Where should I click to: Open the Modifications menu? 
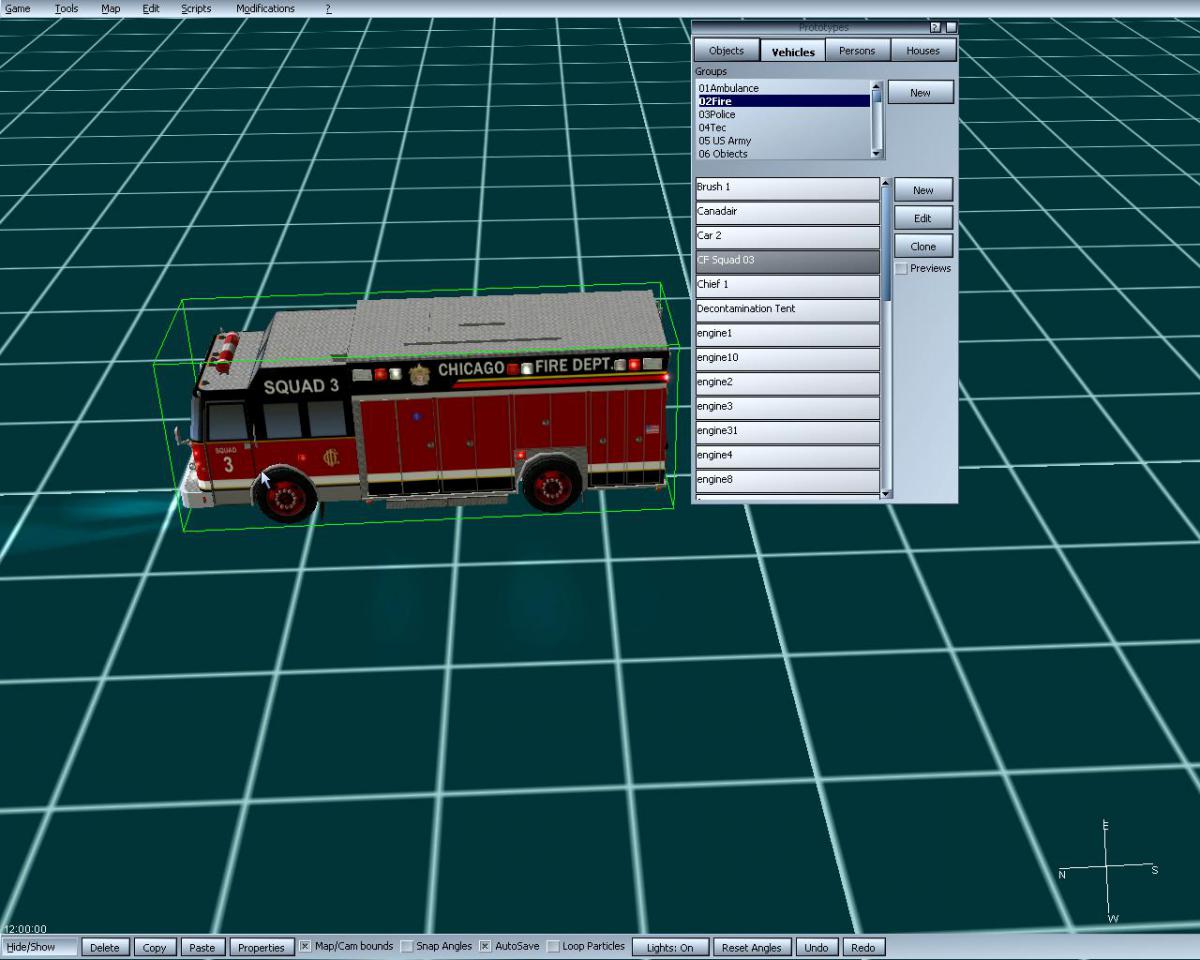coord(265,8)
